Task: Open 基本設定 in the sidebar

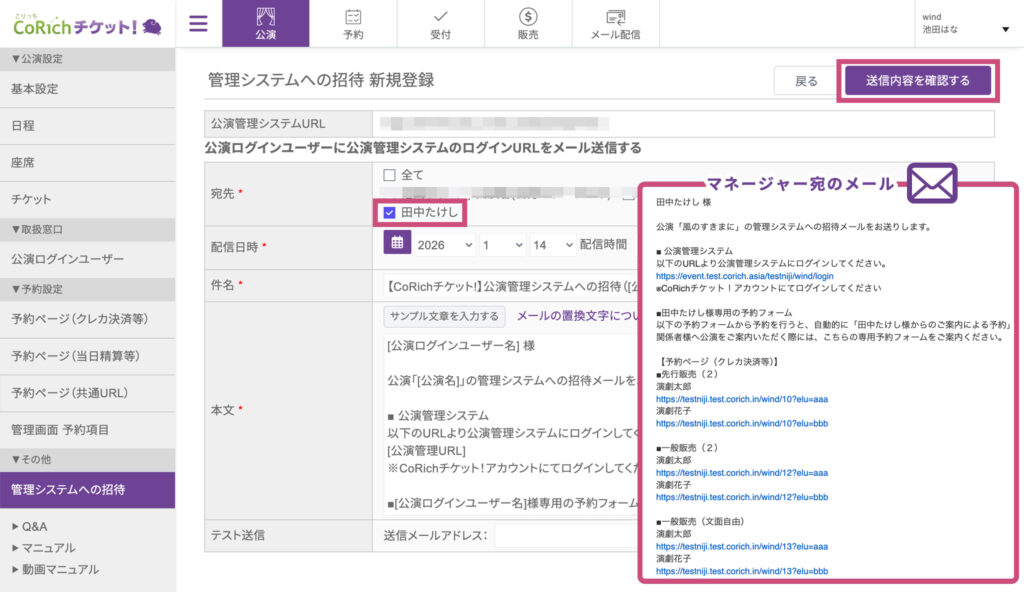Action: [x=35, y=89]
